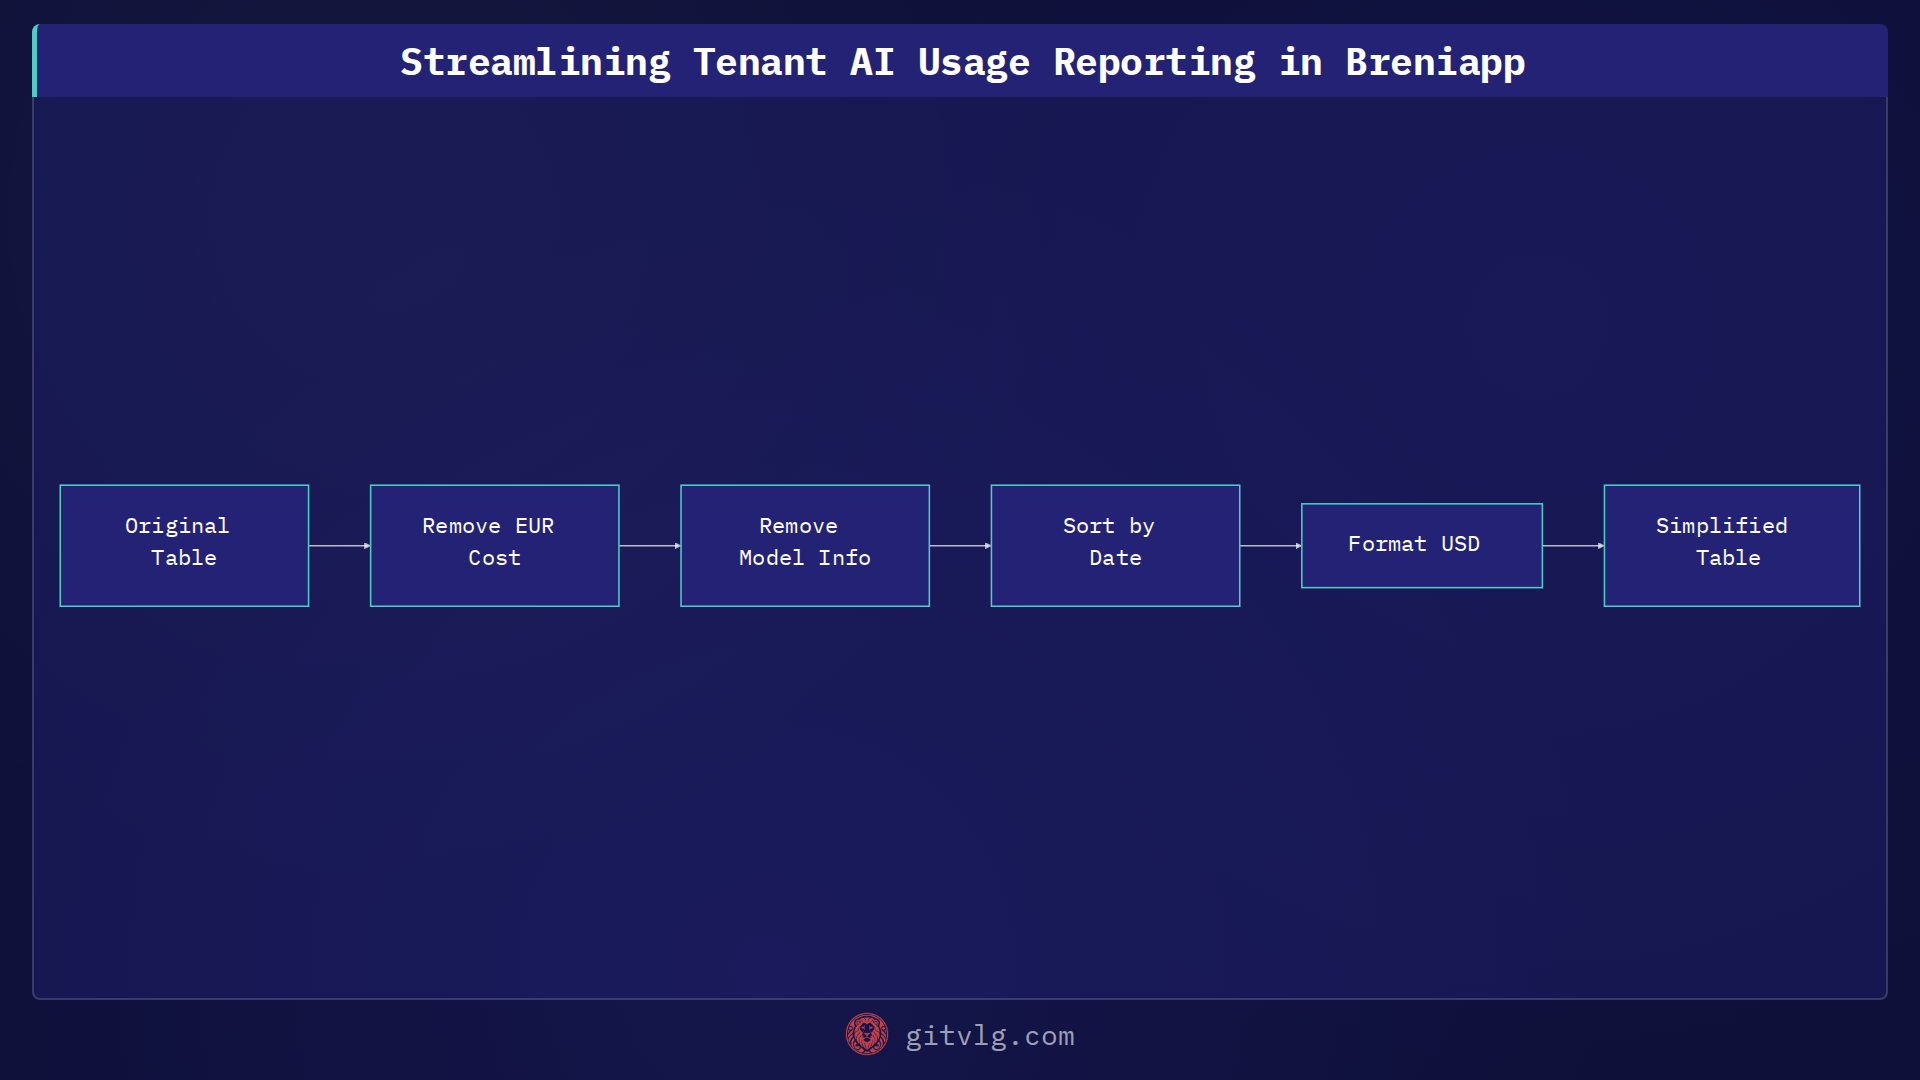Select the Simplified Table box

coord(1731,545)
